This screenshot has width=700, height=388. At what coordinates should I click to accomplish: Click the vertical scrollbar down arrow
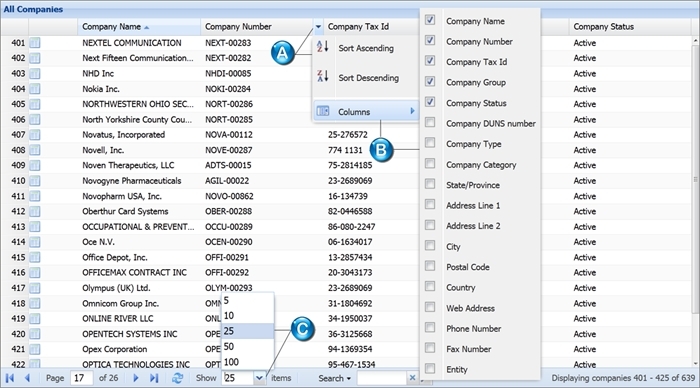coord(695,363)
